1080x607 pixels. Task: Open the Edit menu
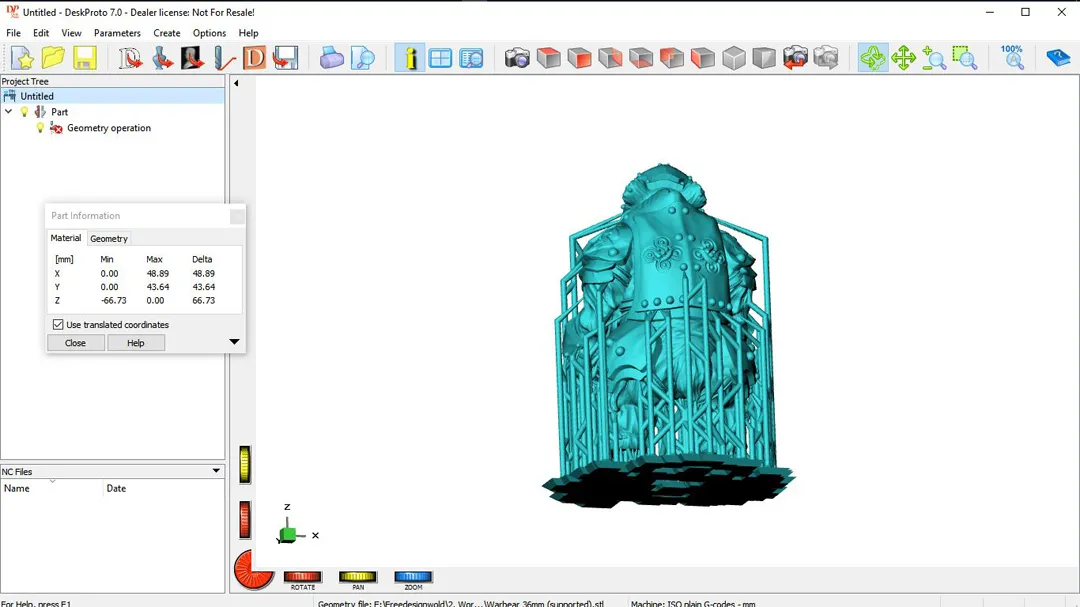(41, 33)
